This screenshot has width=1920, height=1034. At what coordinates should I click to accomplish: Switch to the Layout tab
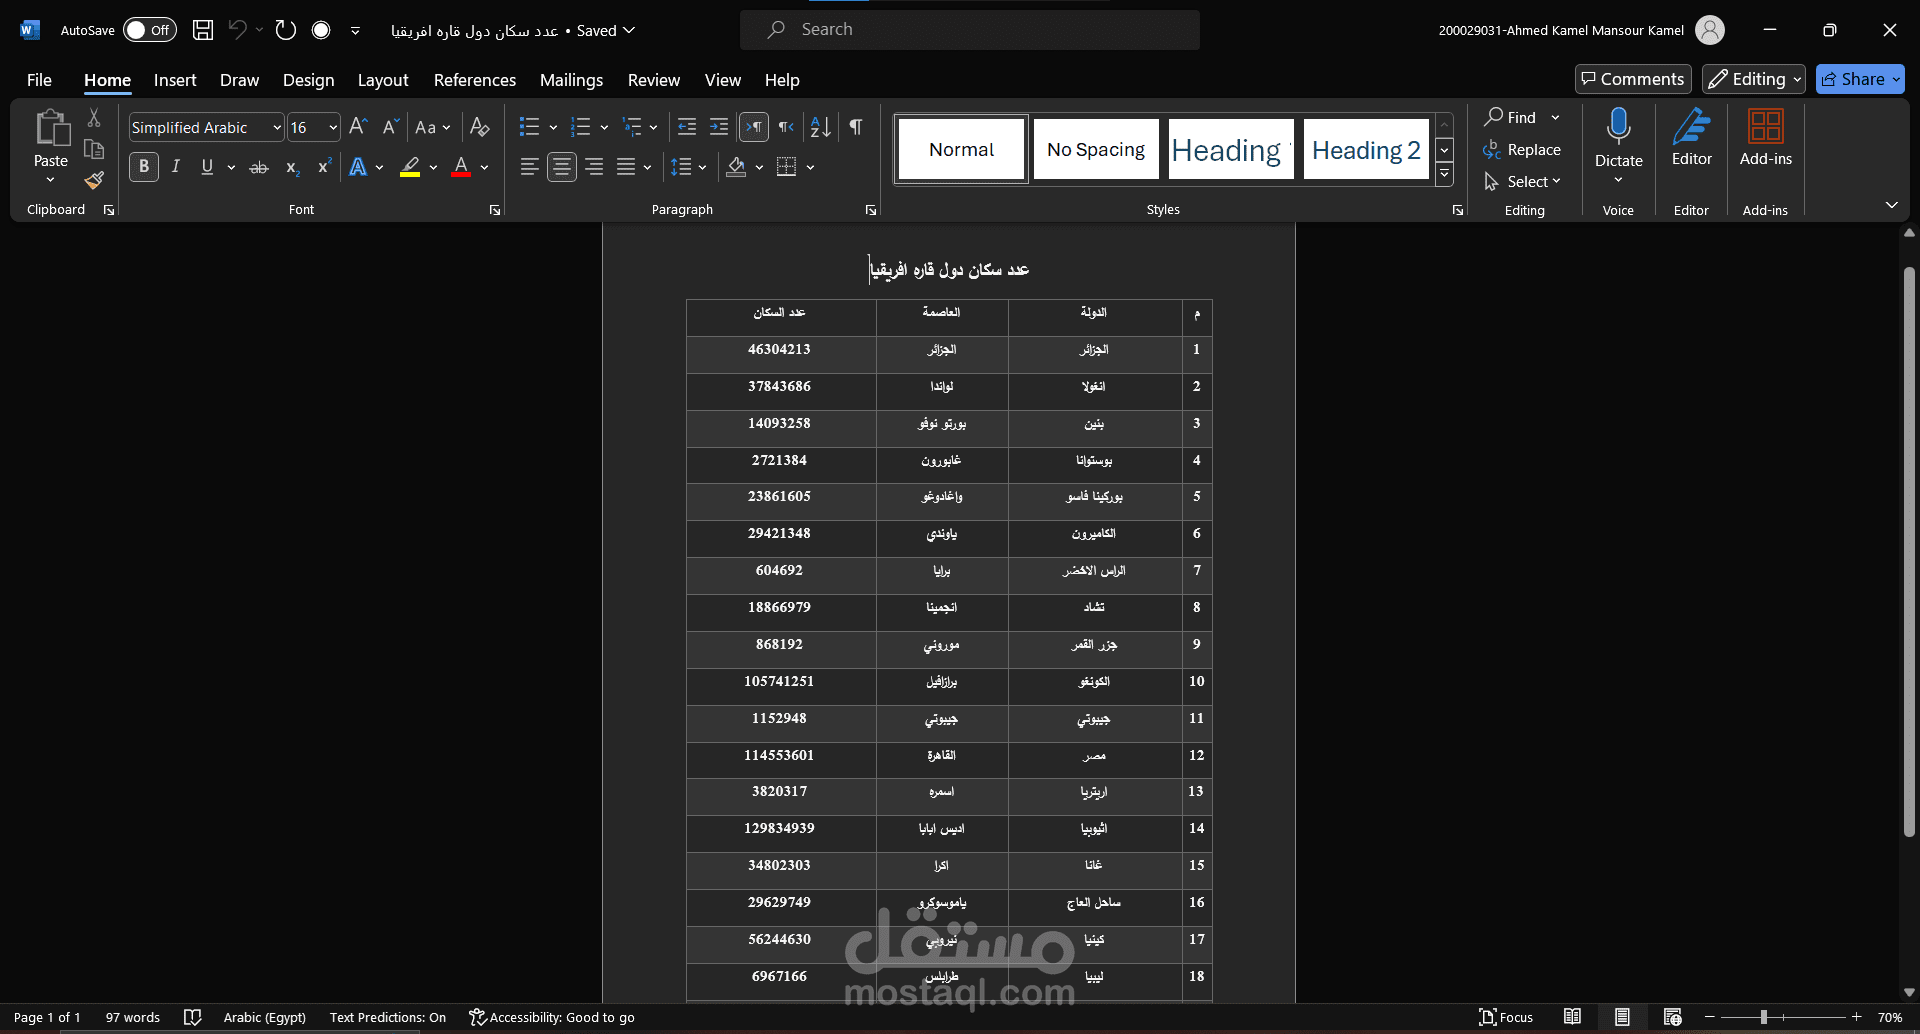point(383,80)
